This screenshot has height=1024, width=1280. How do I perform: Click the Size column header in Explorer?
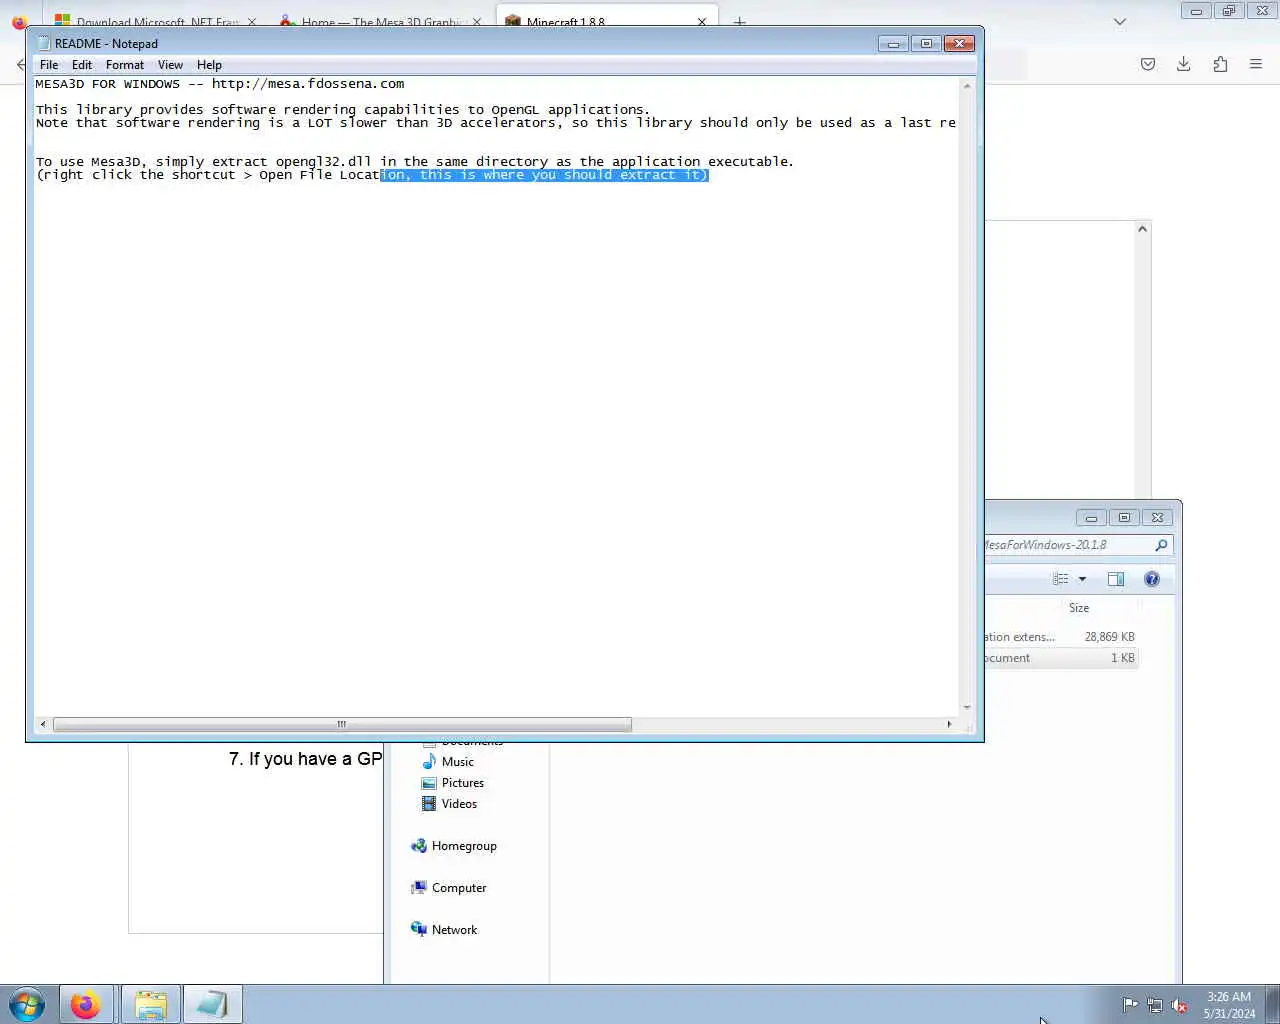click(1079, 608)
